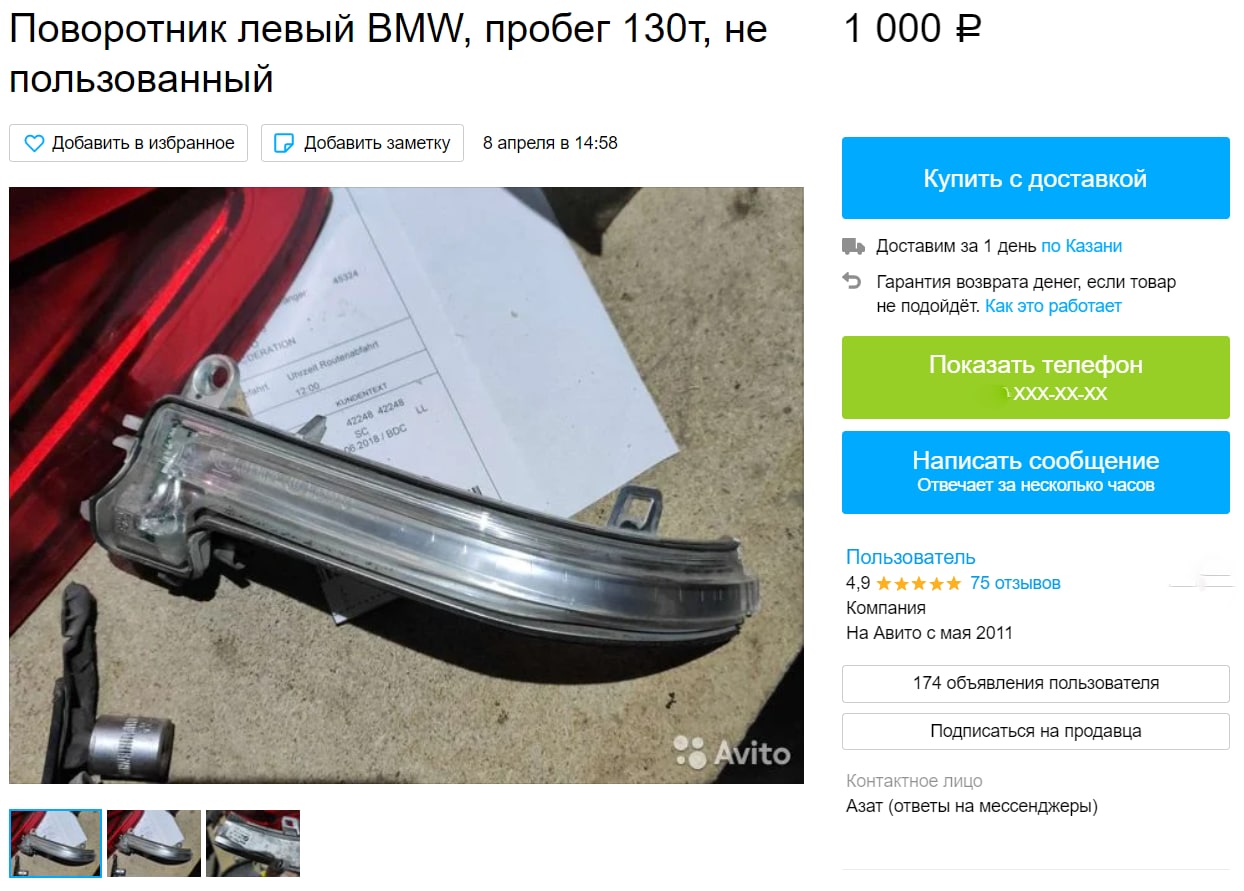The width and height of the screenshot is (1244, 891).
Task: Buy with delivery using Купить с доставкой
Action: coord(1035,178)
